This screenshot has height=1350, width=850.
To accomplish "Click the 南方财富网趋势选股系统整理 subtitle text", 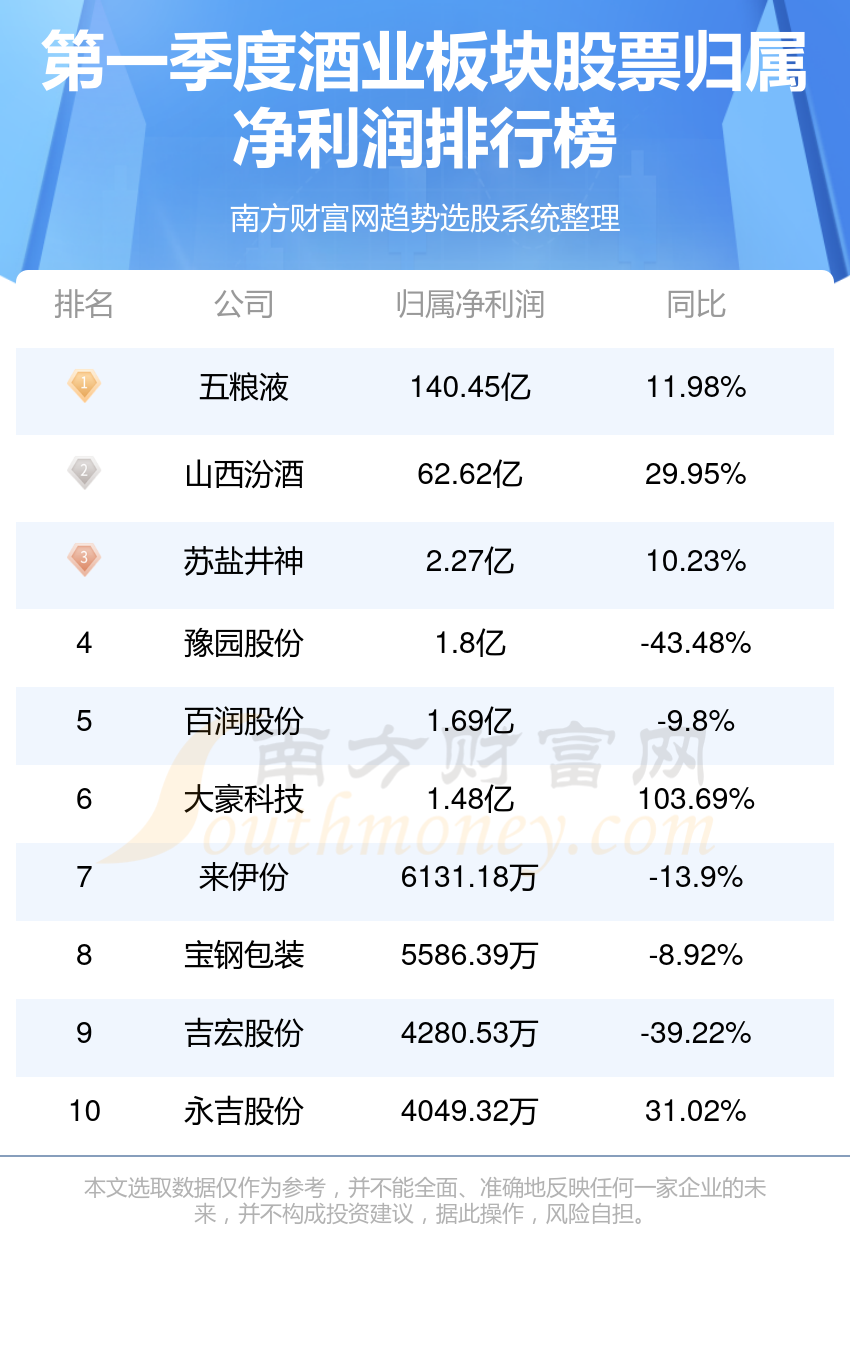I will [x=425, y=217].
